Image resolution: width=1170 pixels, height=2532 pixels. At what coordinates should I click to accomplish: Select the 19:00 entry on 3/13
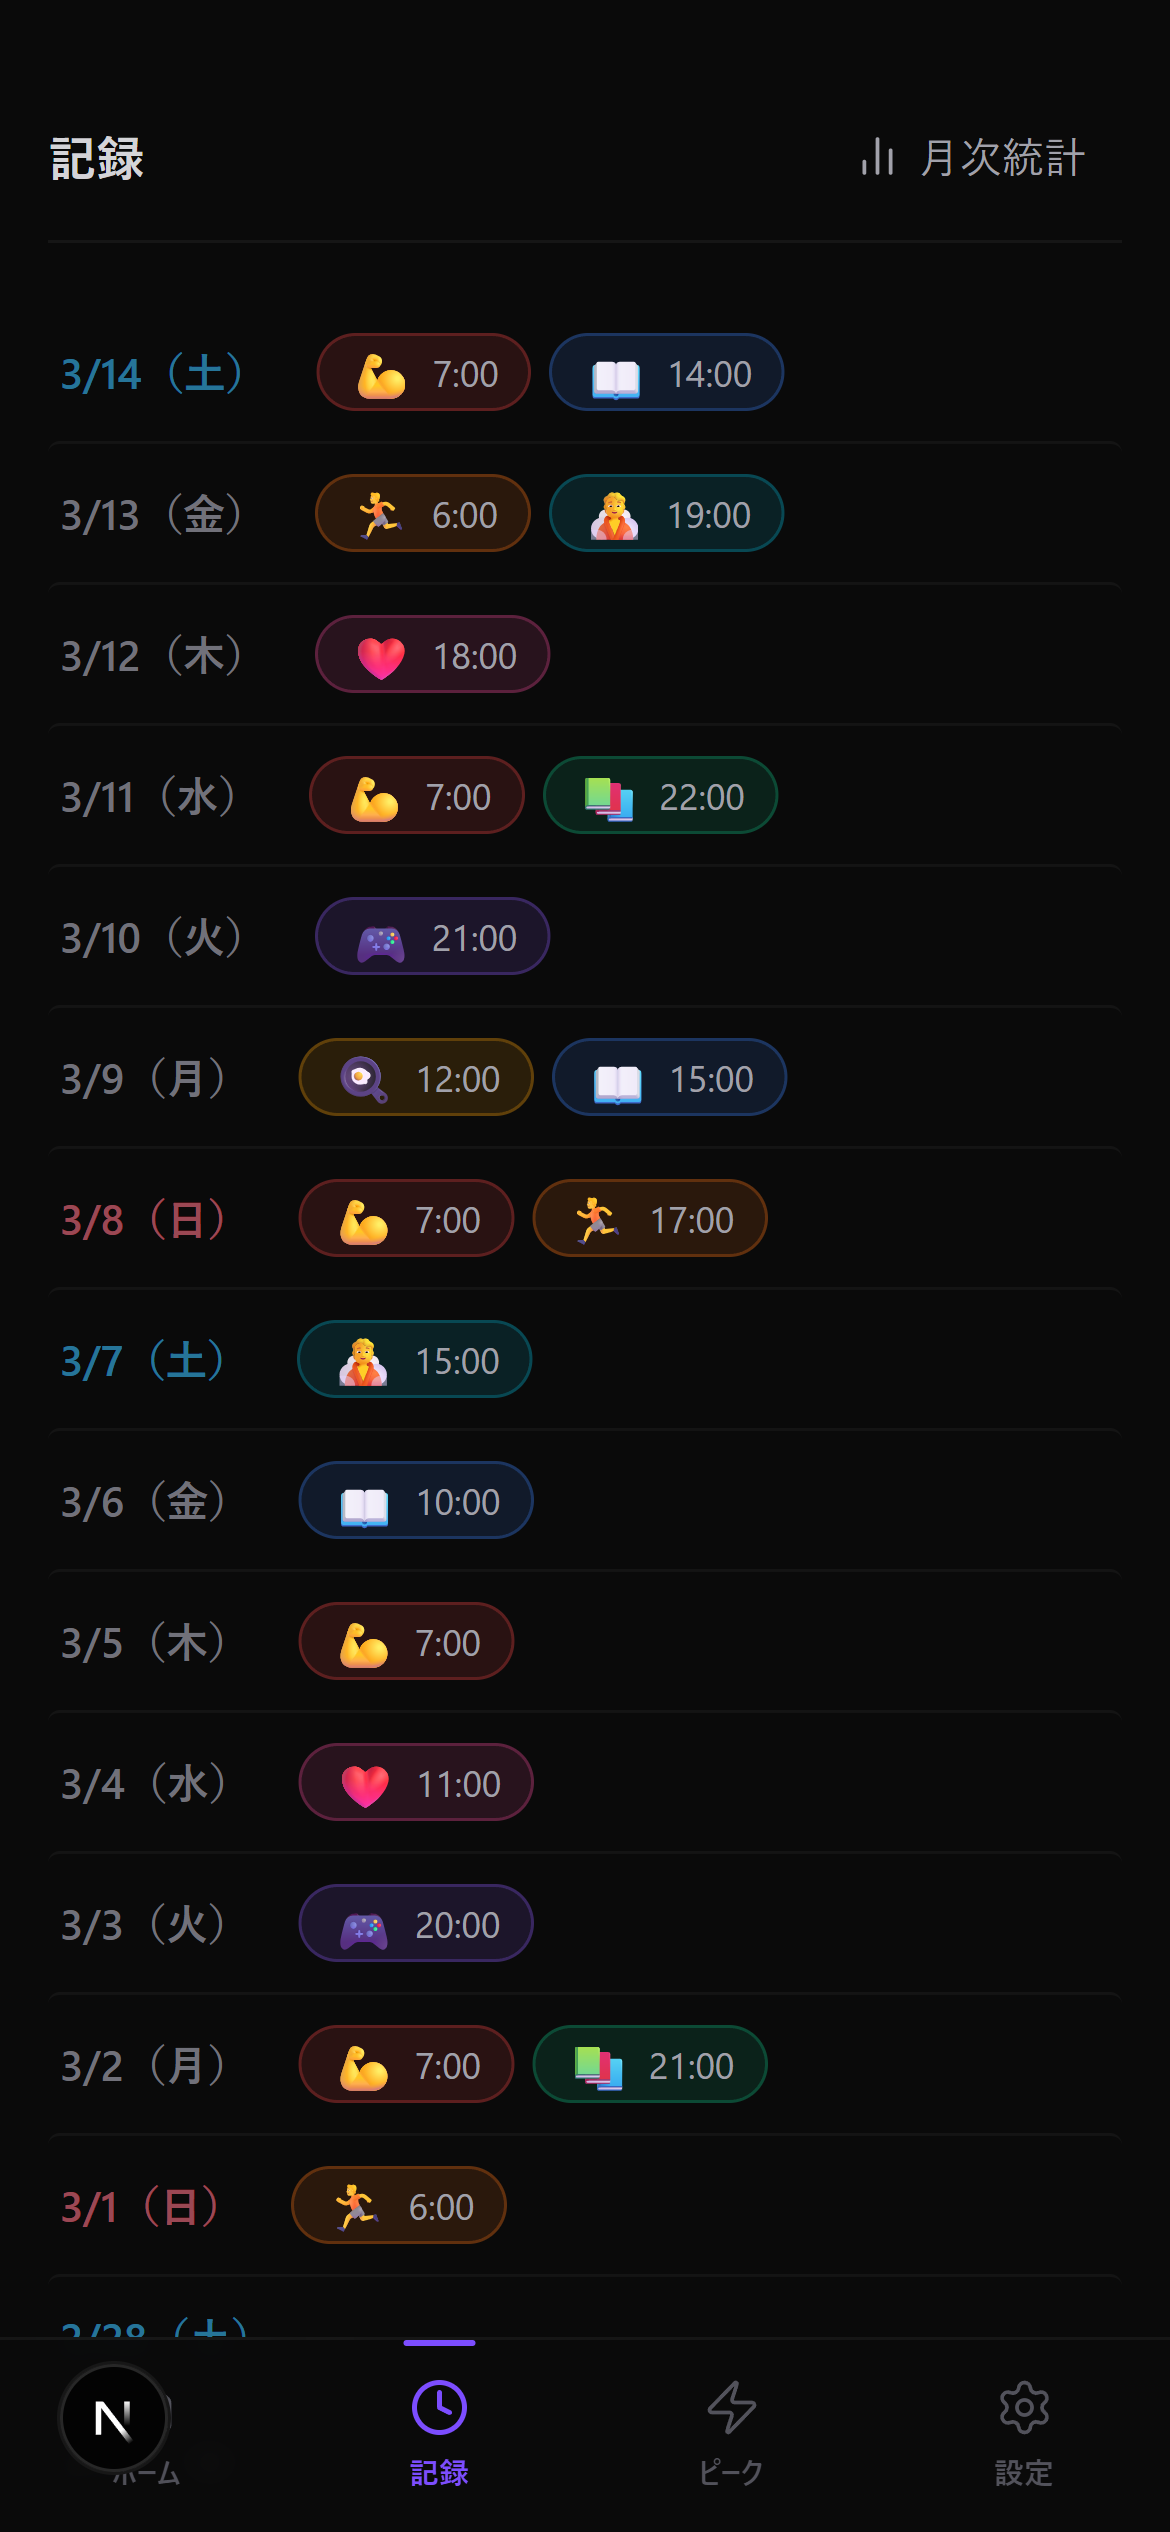[x=666, y=514]
